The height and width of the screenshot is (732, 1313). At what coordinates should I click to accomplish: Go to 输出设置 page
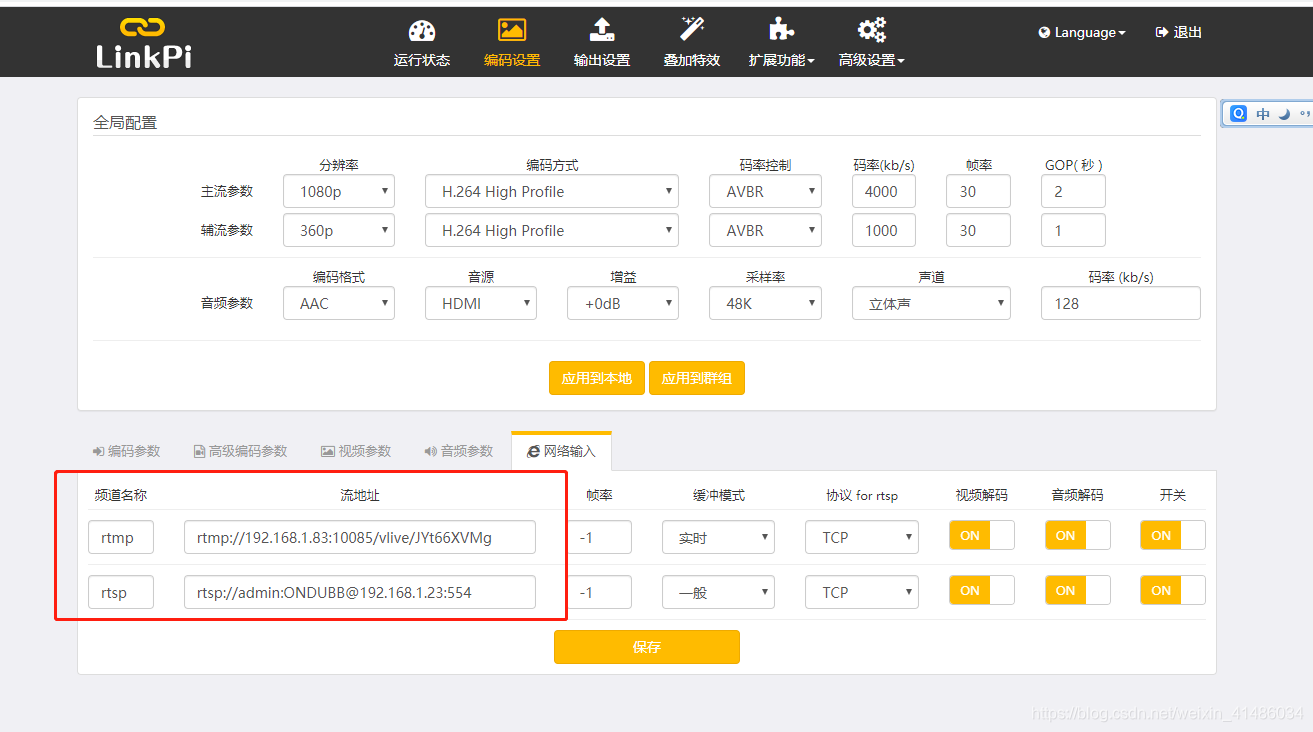(602, 60)
